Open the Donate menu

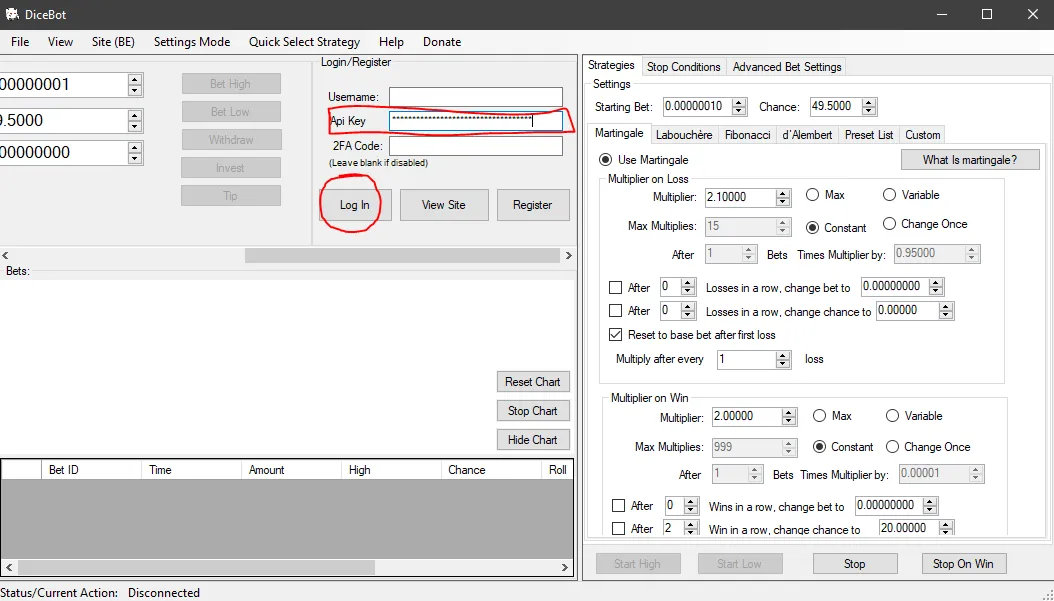click(442, 42)
